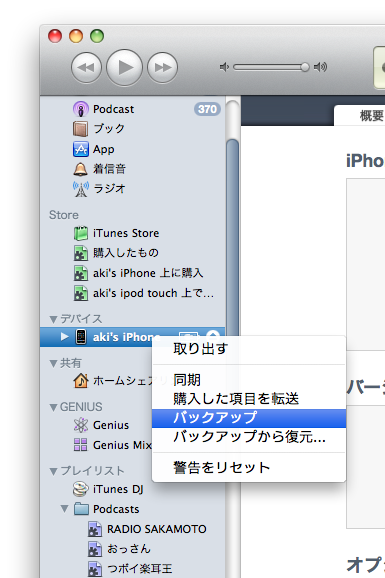385x578 pixels.
Task: Skip to the next track
Action: 162,67
